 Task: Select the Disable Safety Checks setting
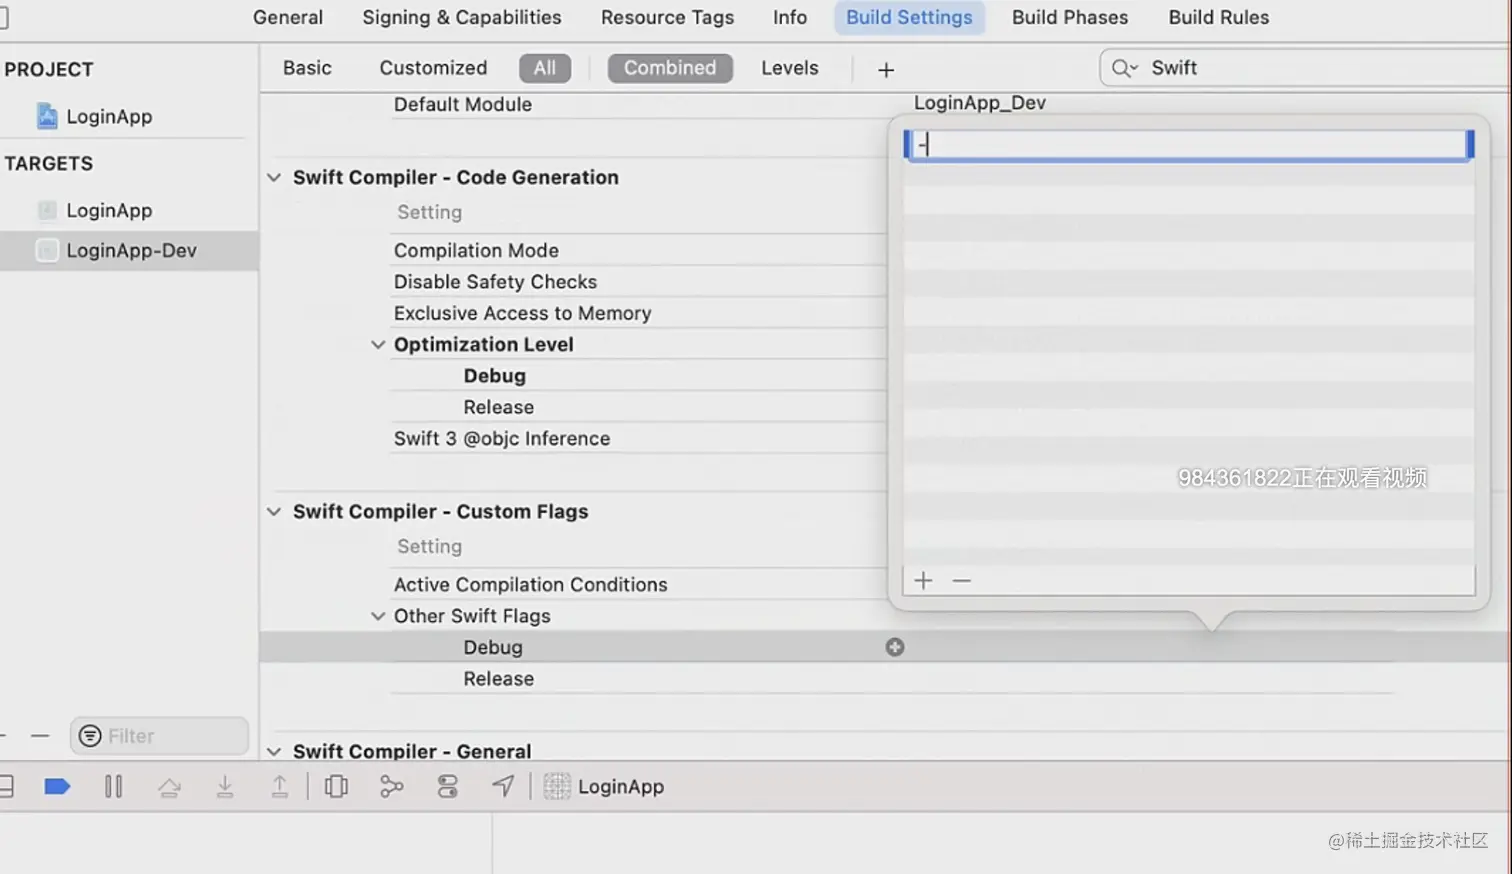(495, 282)
